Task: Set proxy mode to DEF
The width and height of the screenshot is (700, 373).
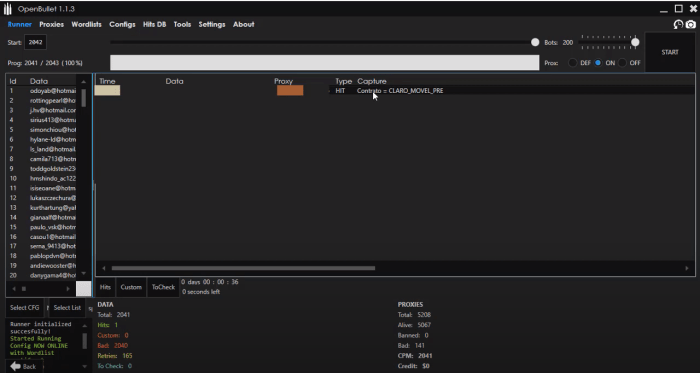Action: (x=572, y=63)
